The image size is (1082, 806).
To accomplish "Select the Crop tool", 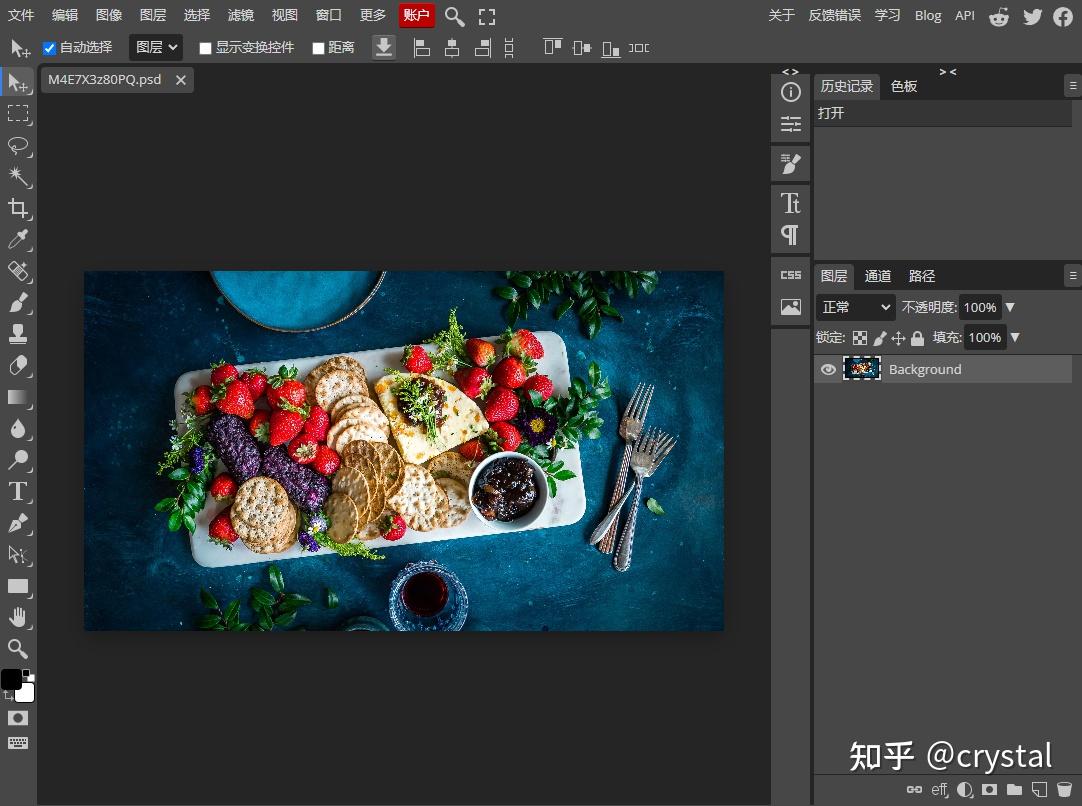I will point(18,208).
